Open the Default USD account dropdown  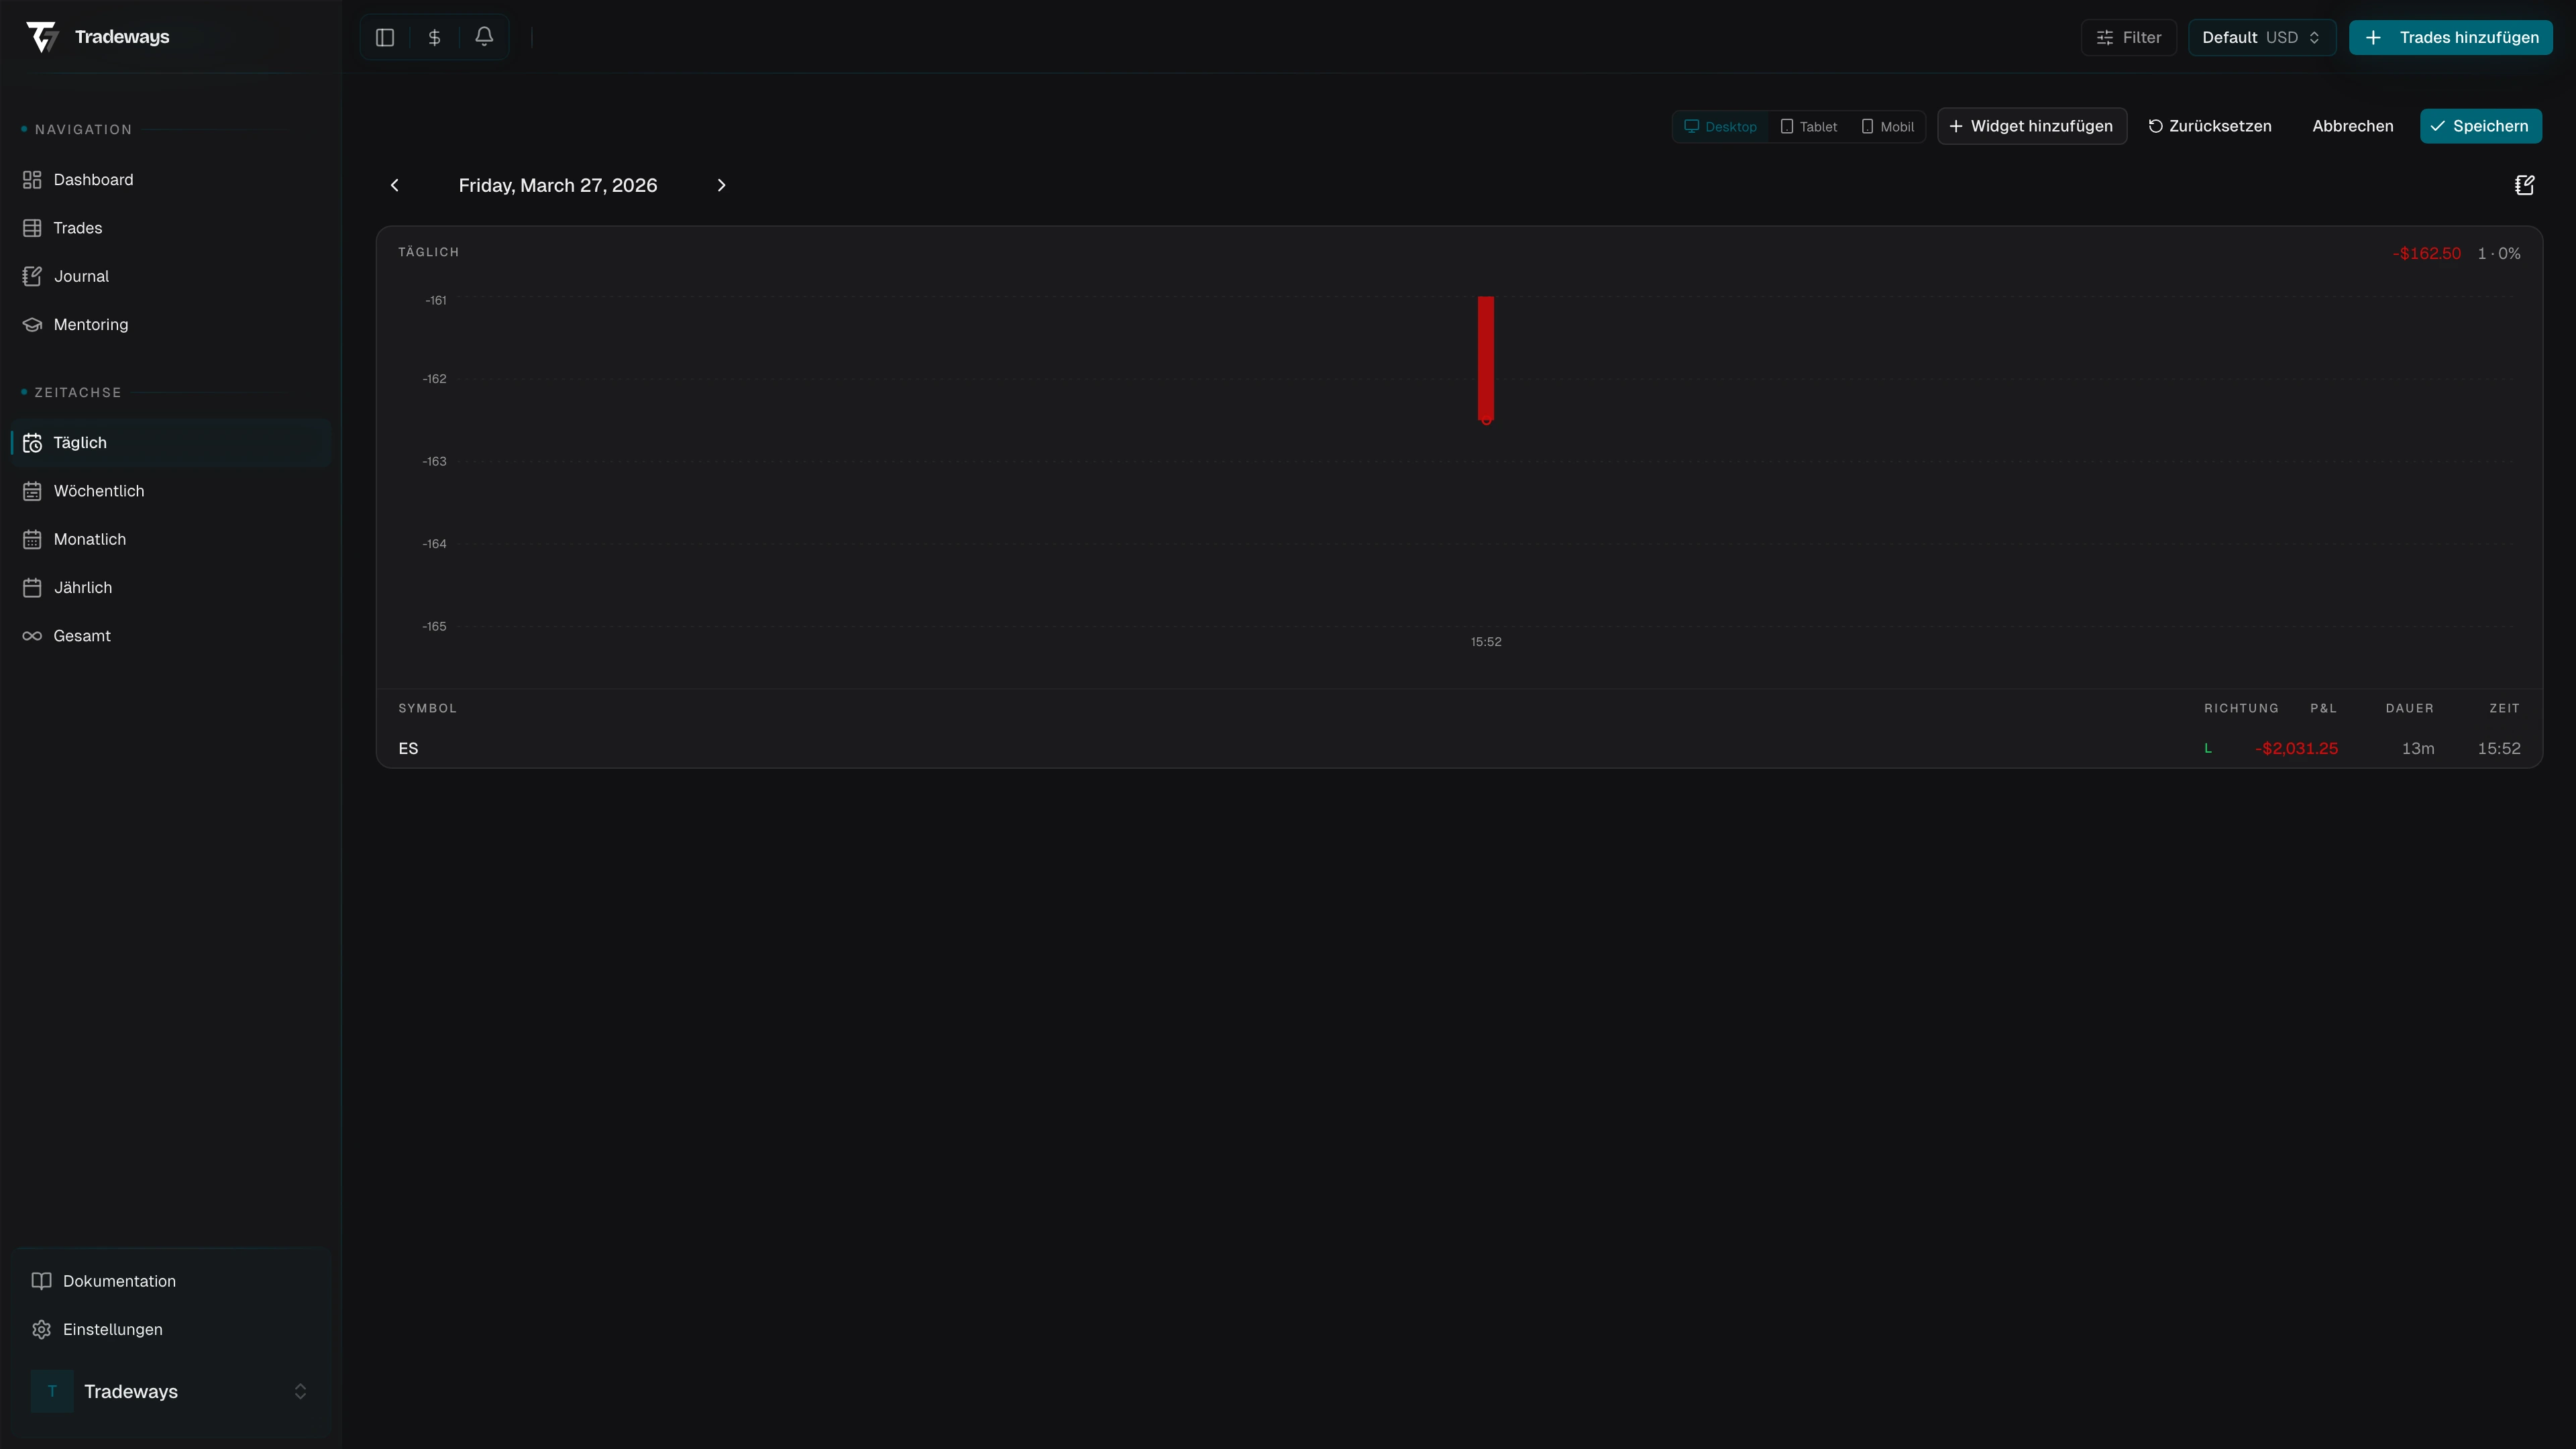(x=2261, y=37)
